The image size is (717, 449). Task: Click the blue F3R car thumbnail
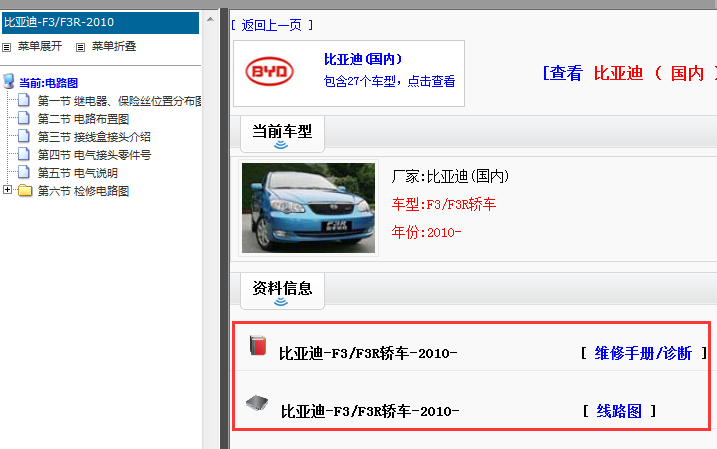click(x=308, y=208)
